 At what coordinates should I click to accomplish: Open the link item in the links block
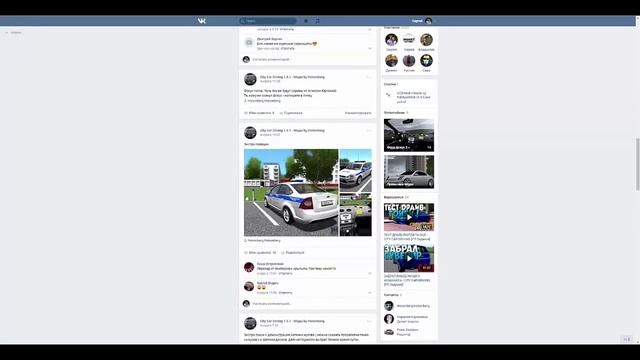[x=409, y=97]
